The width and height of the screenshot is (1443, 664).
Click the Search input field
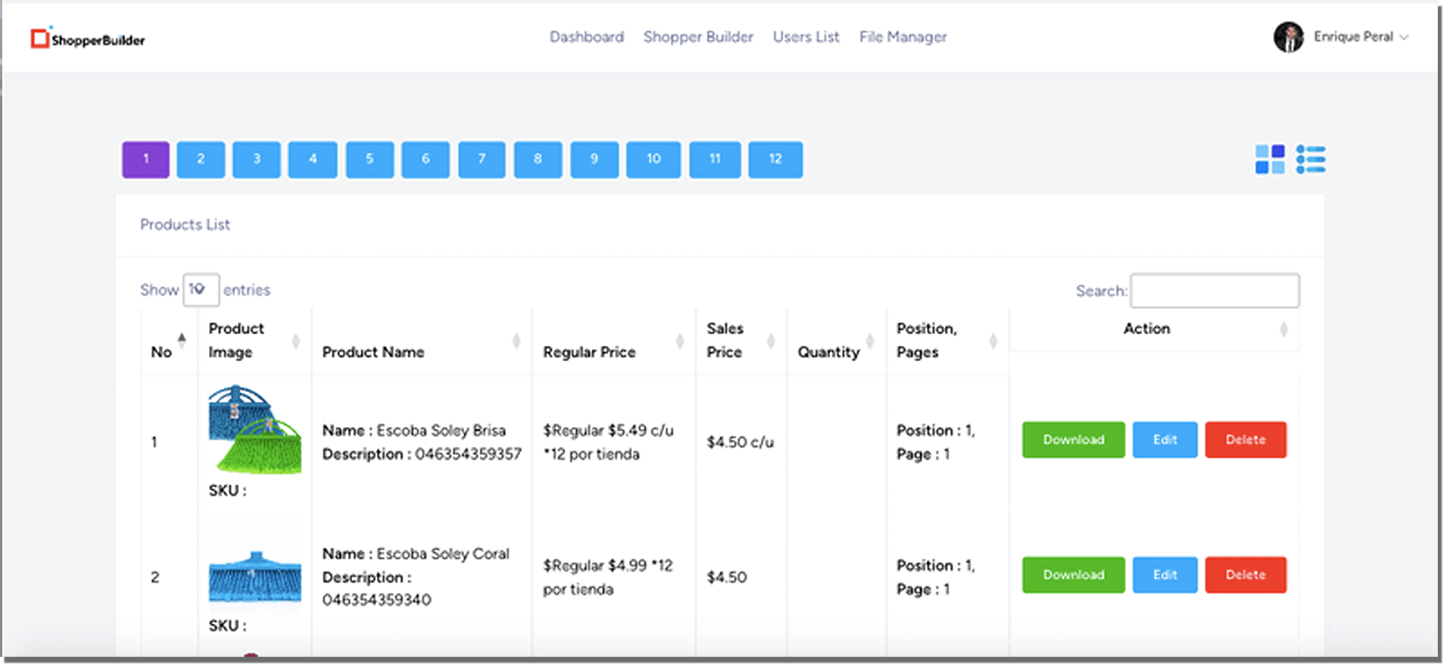point(1214,290)
